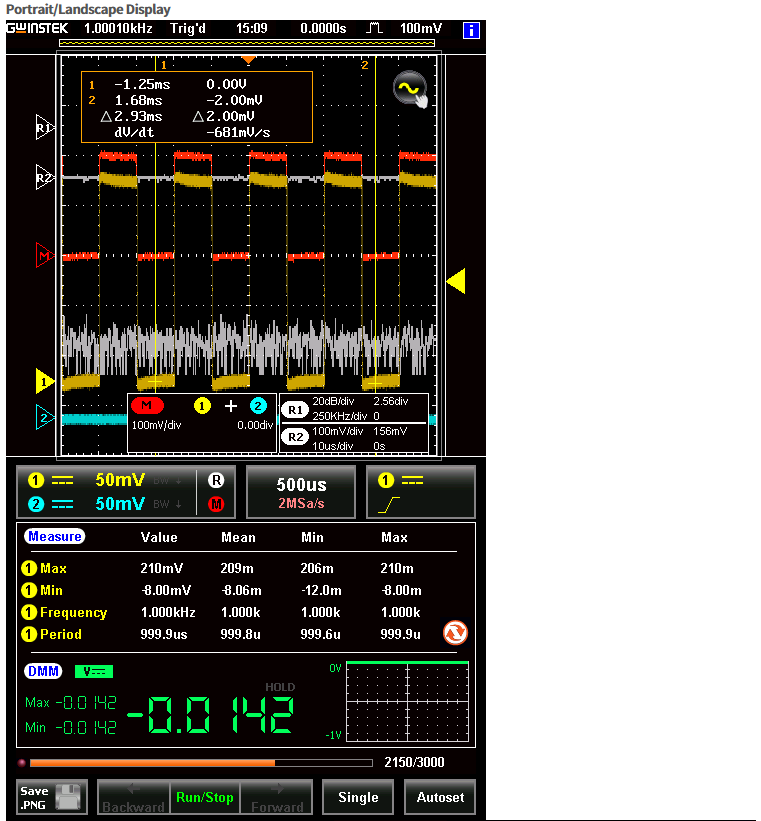Open the trigger settings panel

(x=421, y=492)
